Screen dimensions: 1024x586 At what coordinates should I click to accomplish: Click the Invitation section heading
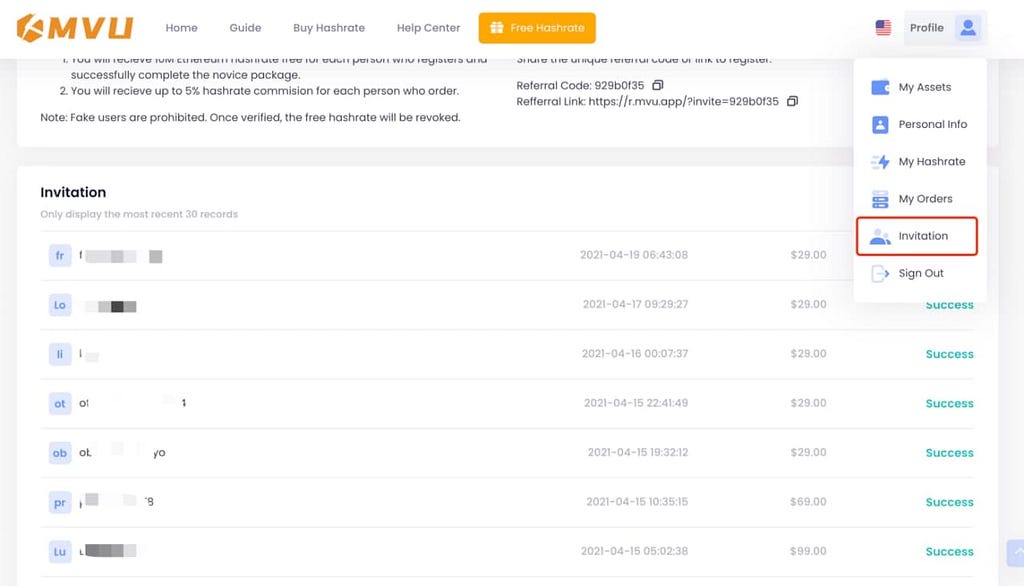73,192
